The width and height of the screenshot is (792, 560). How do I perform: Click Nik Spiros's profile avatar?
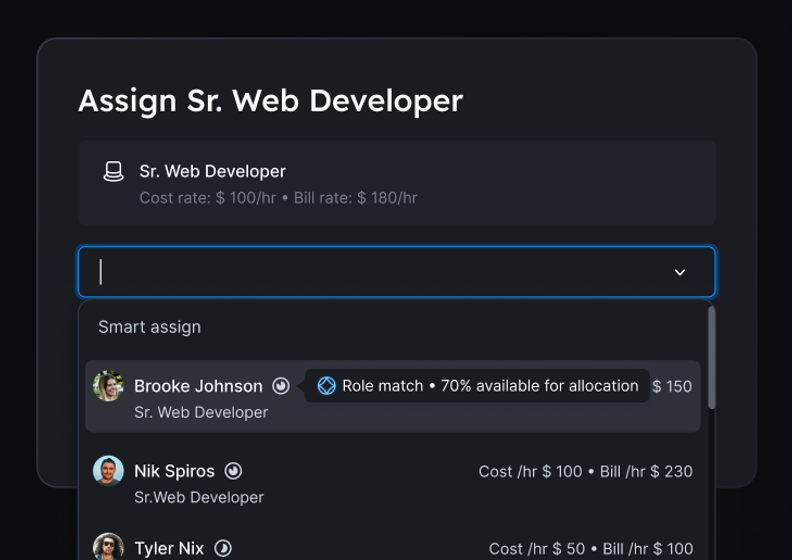click(x=108, y=471)
